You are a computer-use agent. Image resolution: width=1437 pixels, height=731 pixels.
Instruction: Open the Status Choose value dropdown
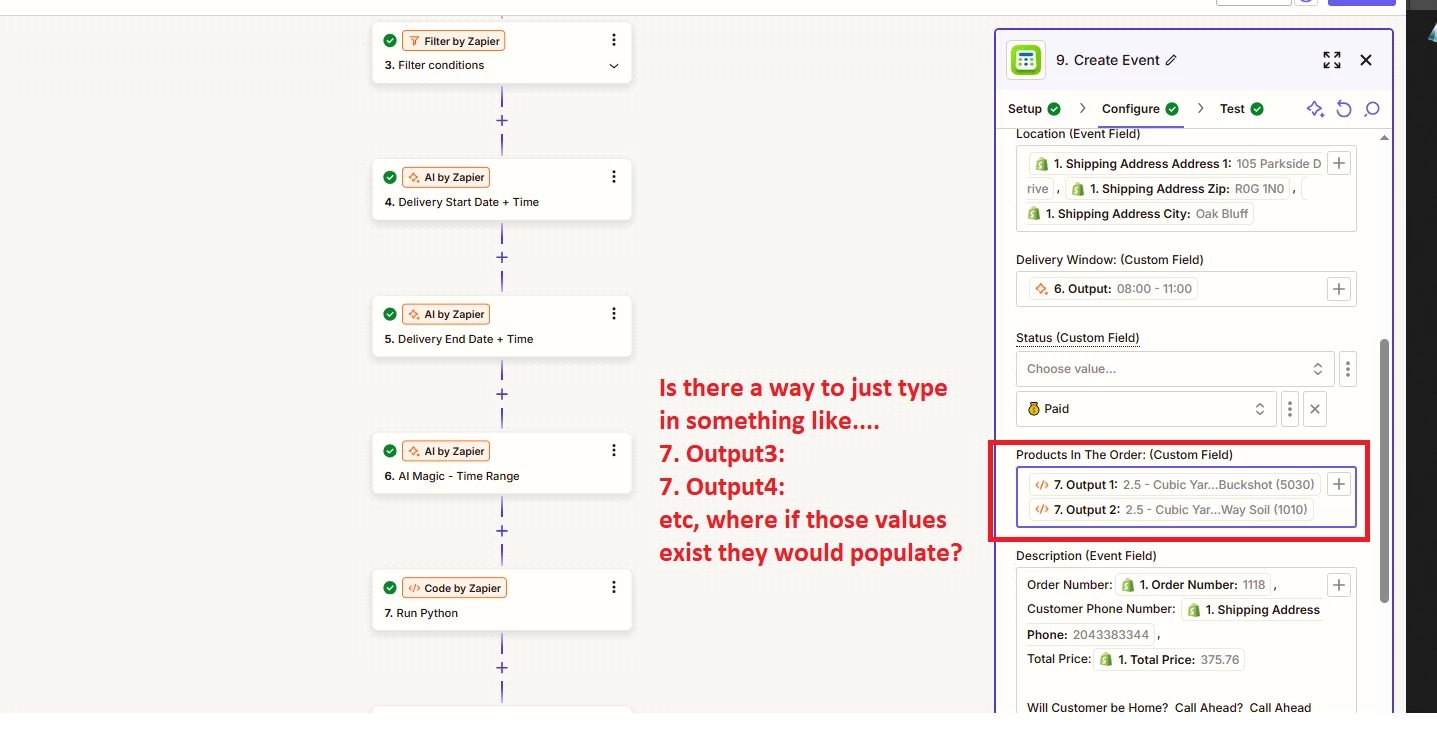click(x=1175, y=369)
